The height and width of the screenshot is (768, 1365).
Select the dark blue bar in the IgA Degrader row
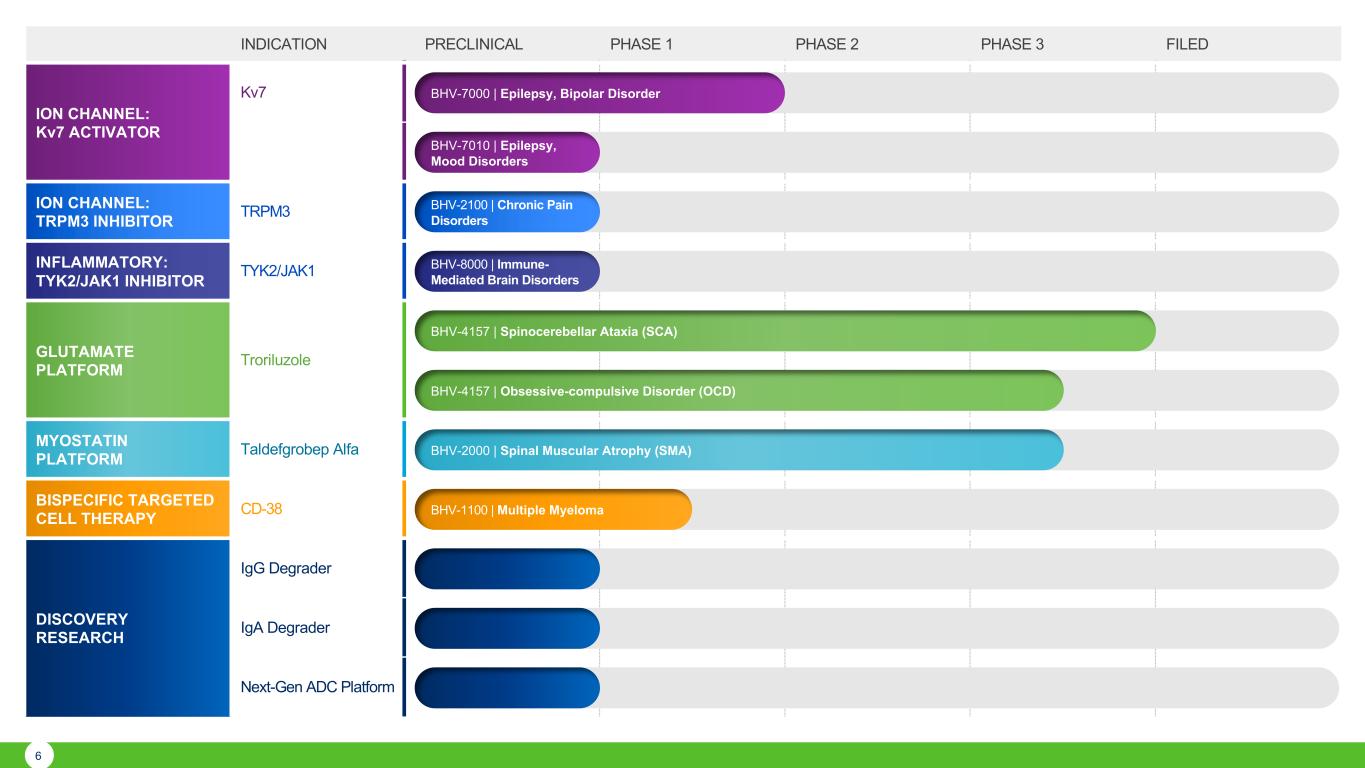point(507,628)
